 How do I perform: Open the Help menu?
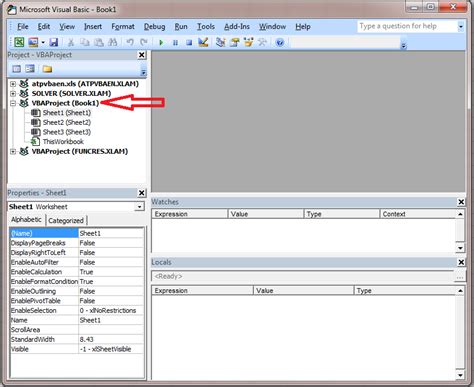303,26
